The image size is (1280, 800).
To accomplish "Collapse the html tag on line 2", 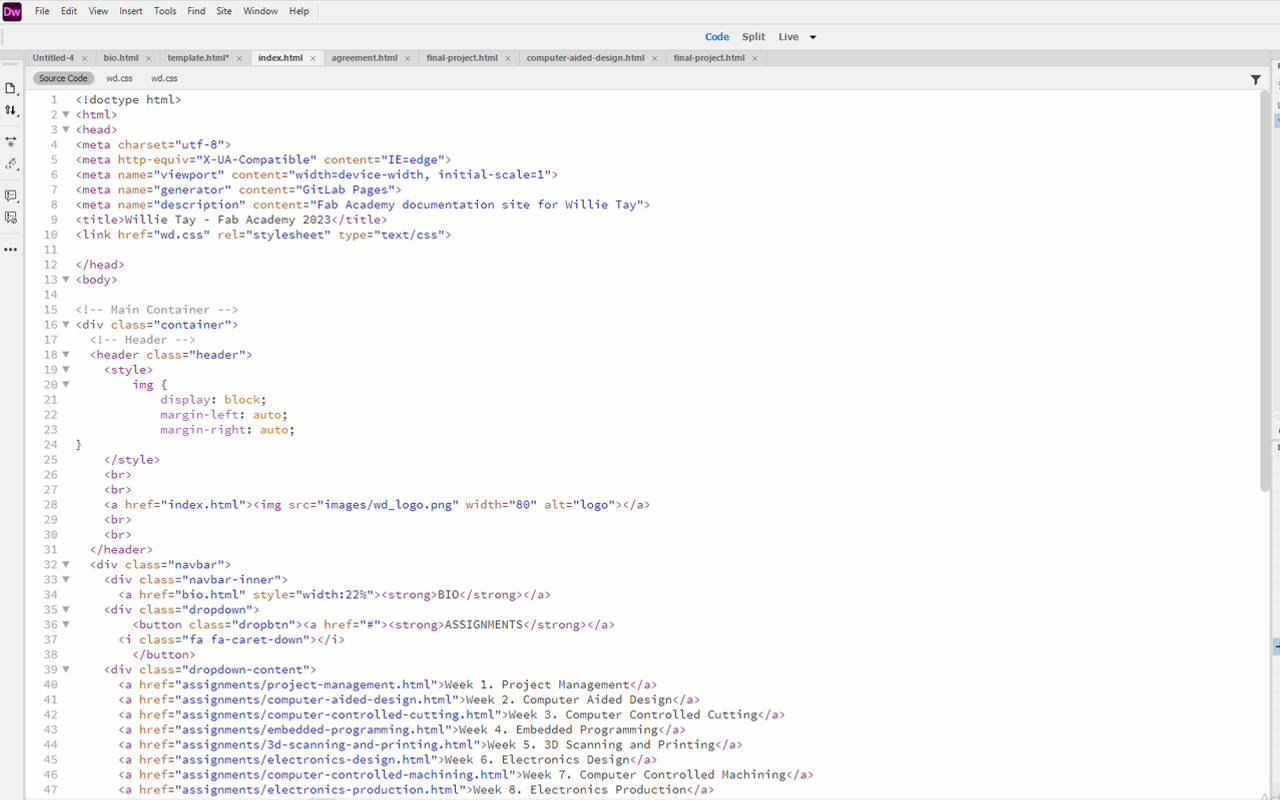I will [x=66, y=115].
